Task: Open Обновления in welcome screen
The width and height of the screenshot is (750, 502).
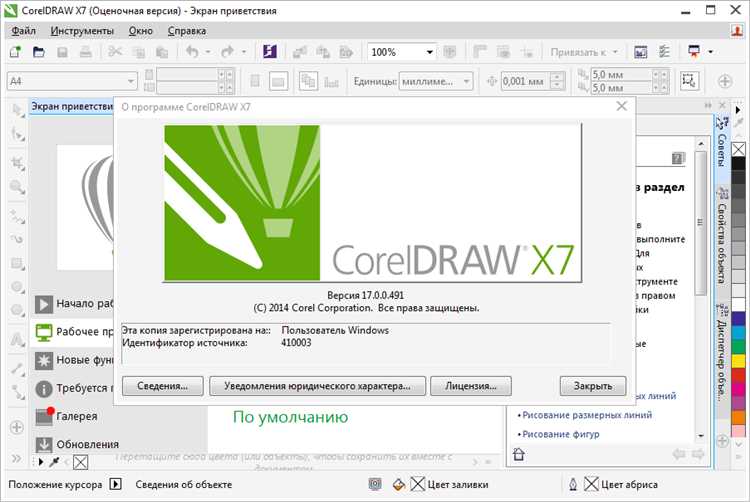Action: (x=77, y=444)
